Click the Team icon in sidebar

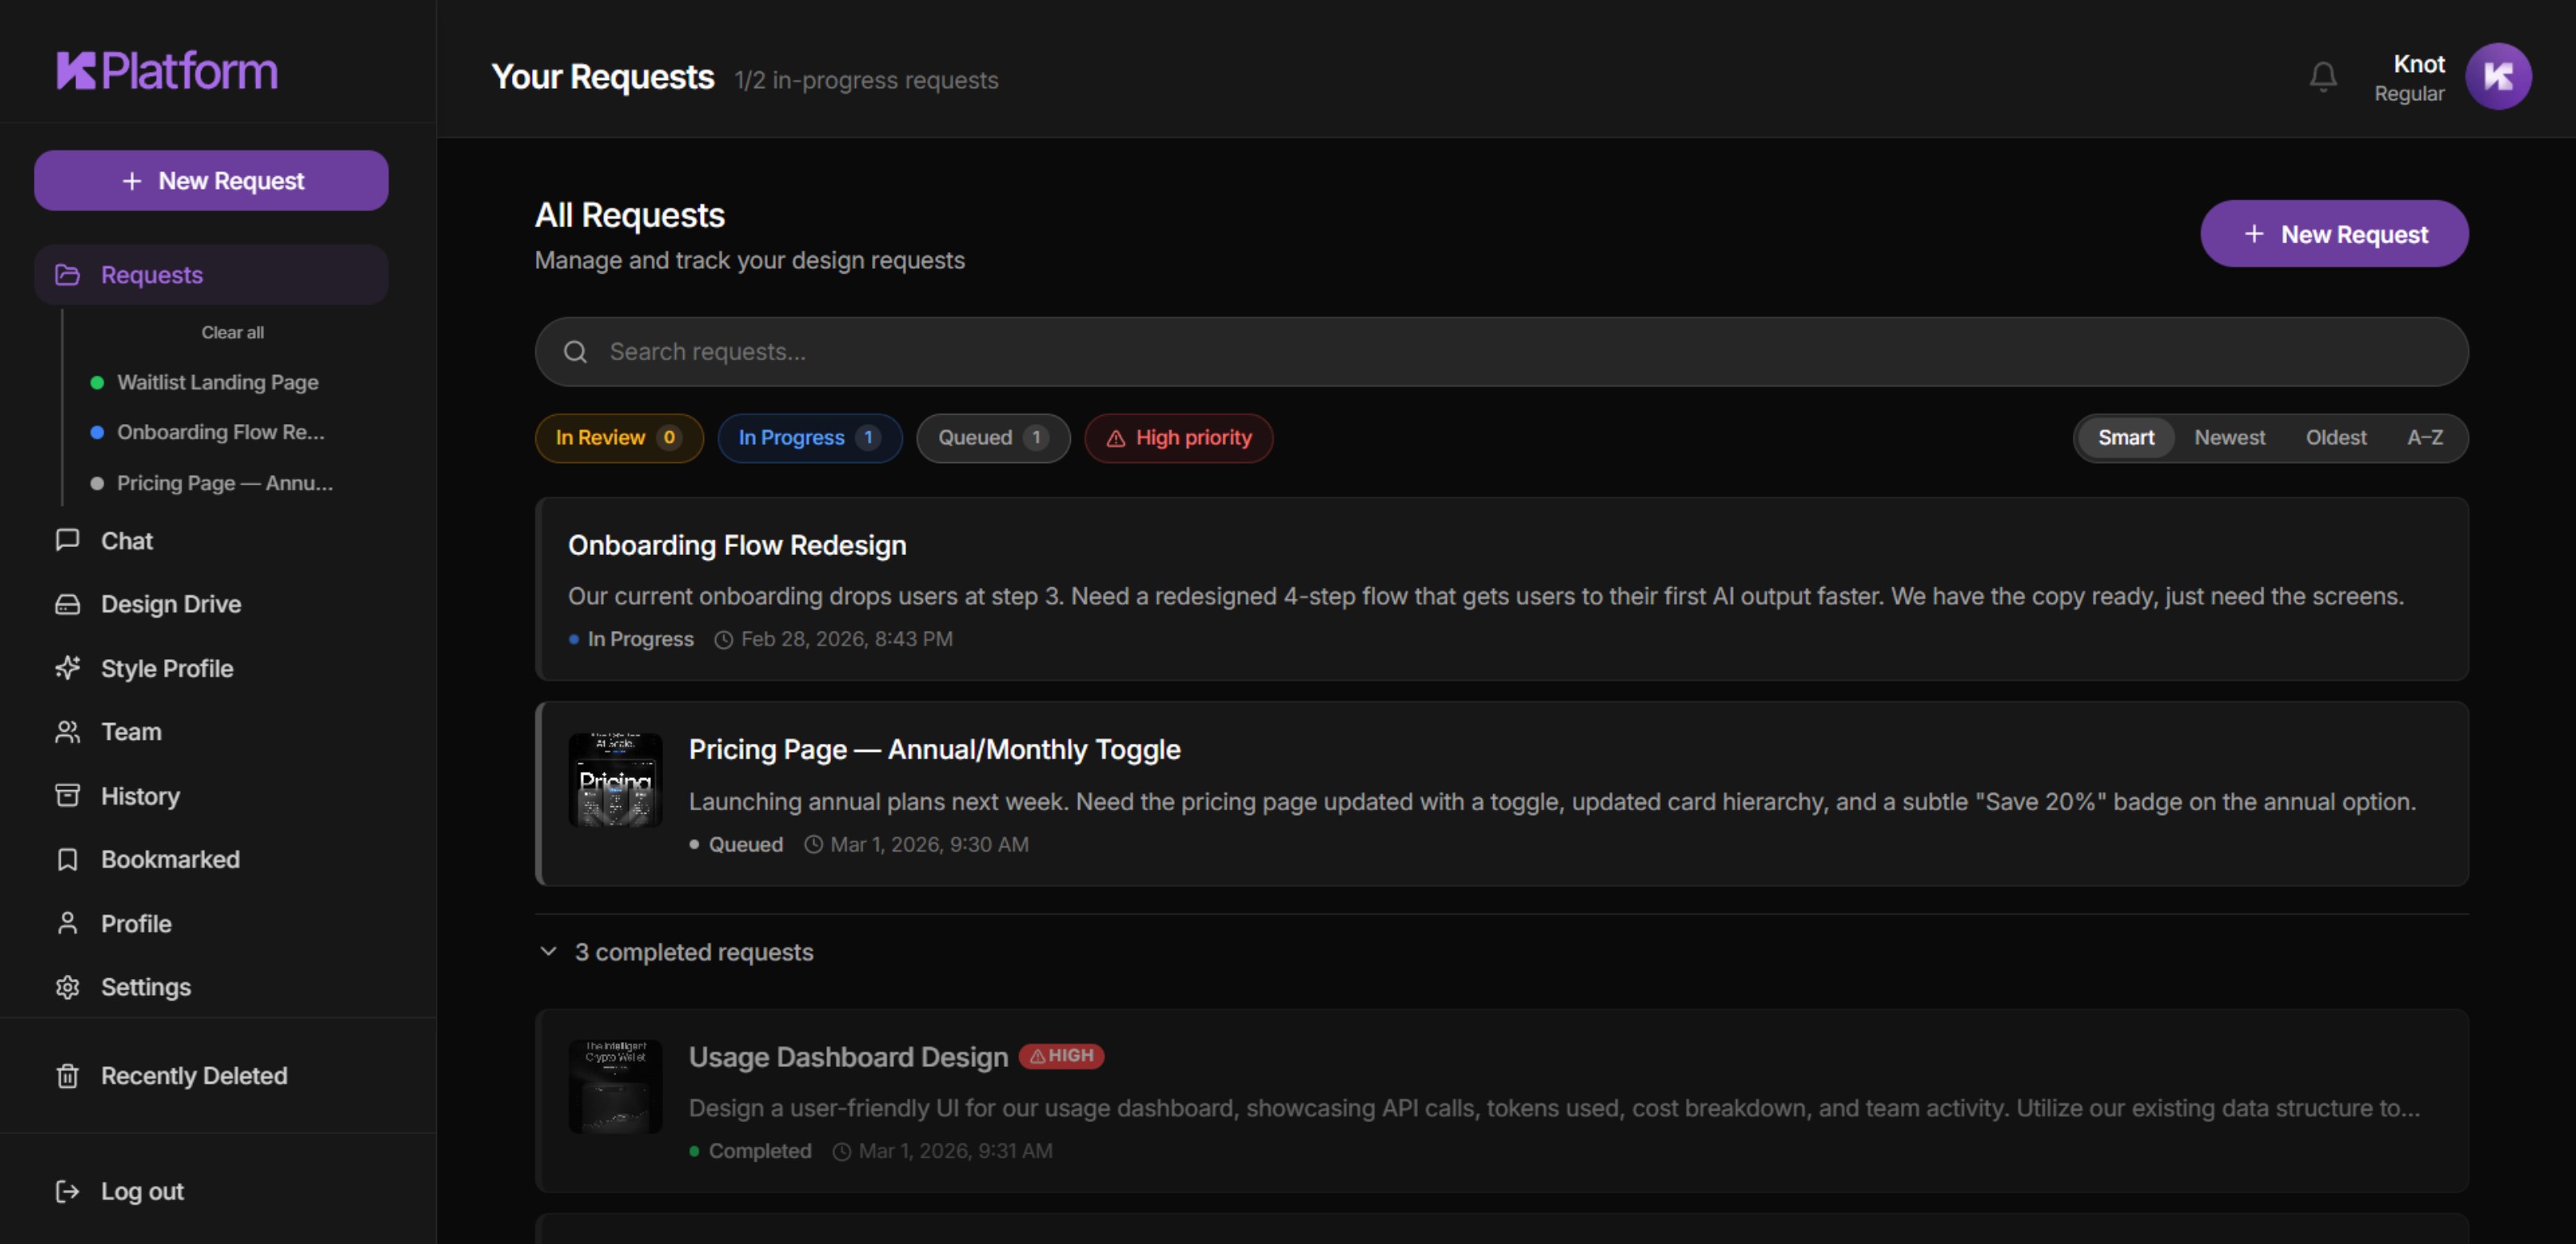[x=67, y=731]
